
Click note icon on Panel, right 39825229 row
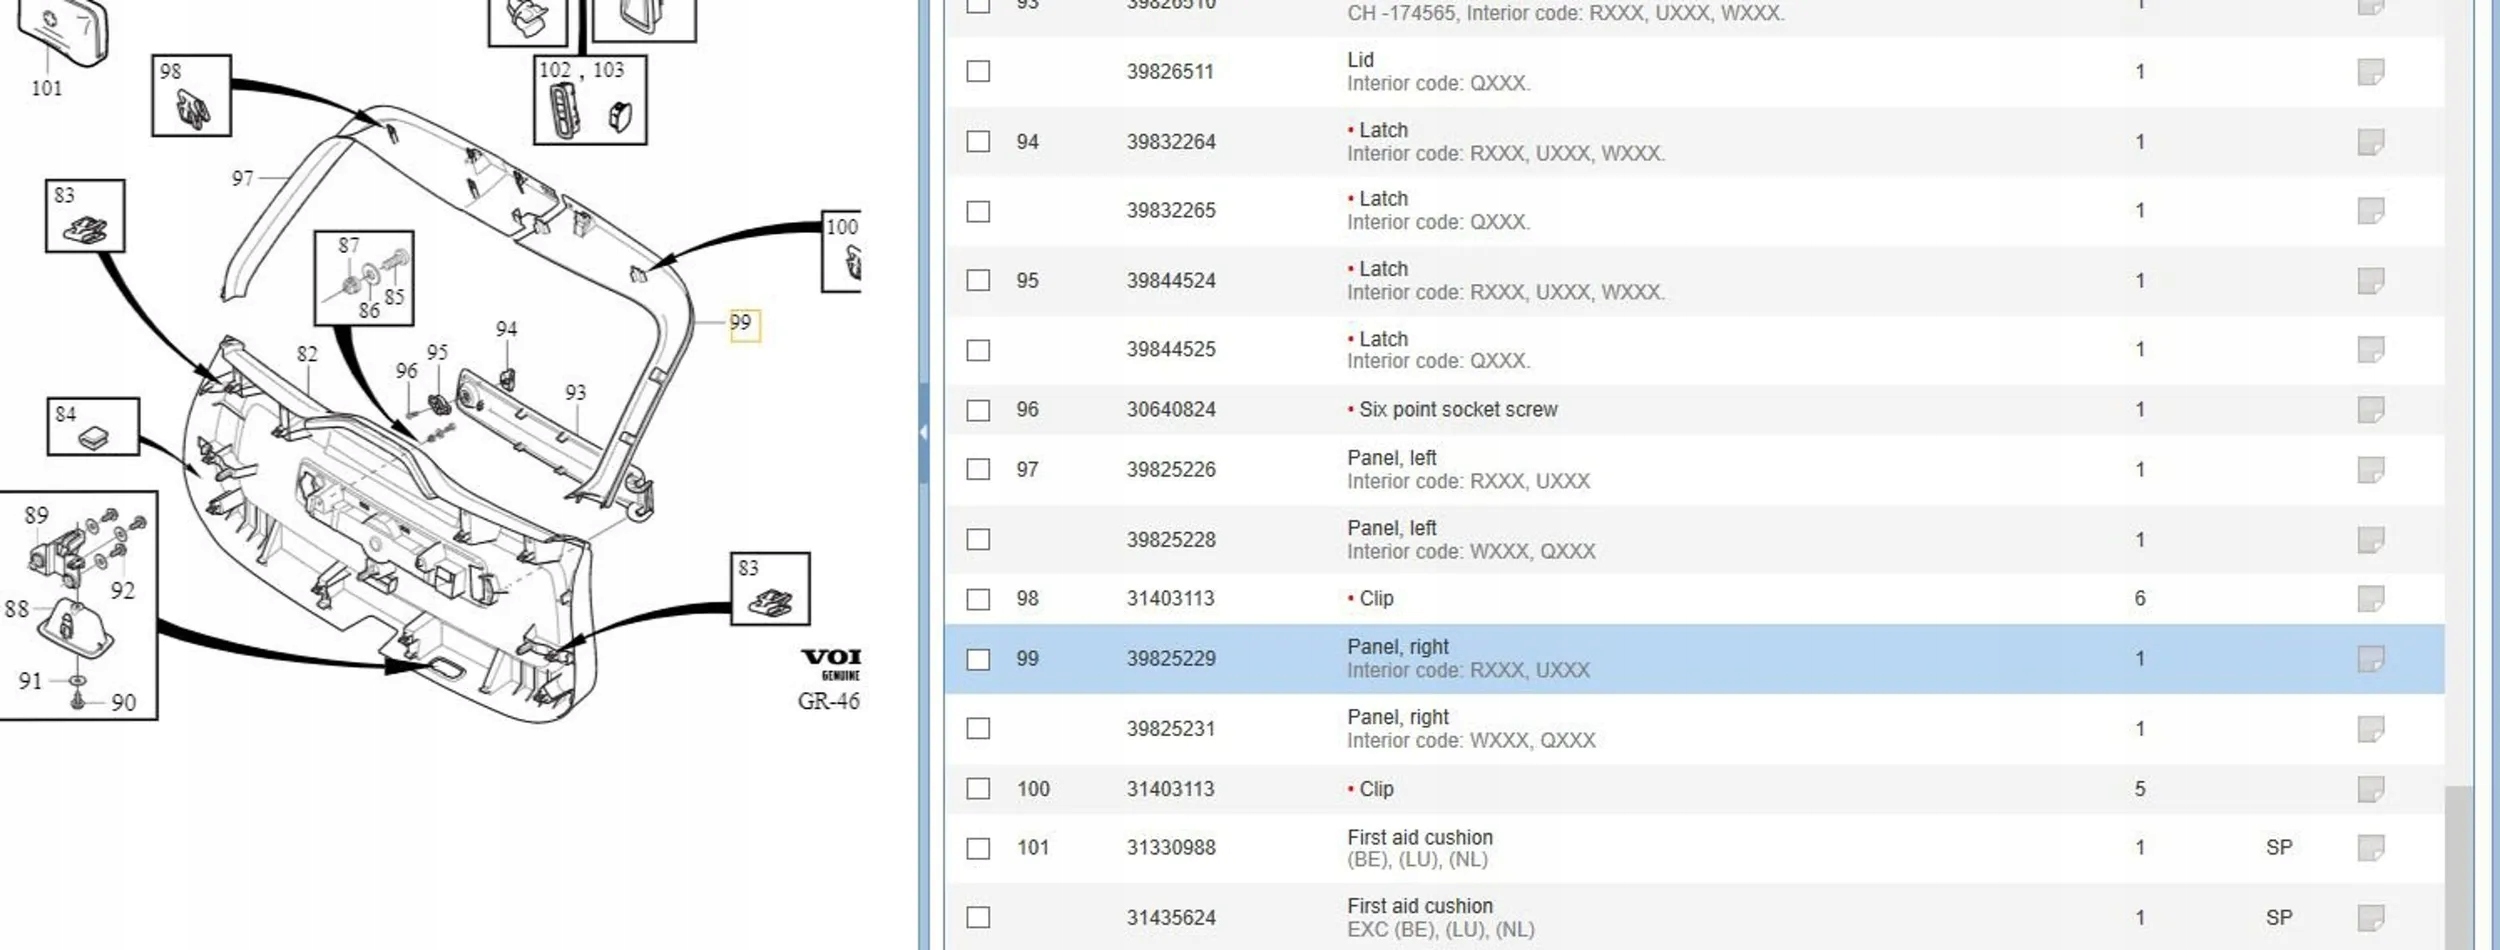[x=2370, y=659]
